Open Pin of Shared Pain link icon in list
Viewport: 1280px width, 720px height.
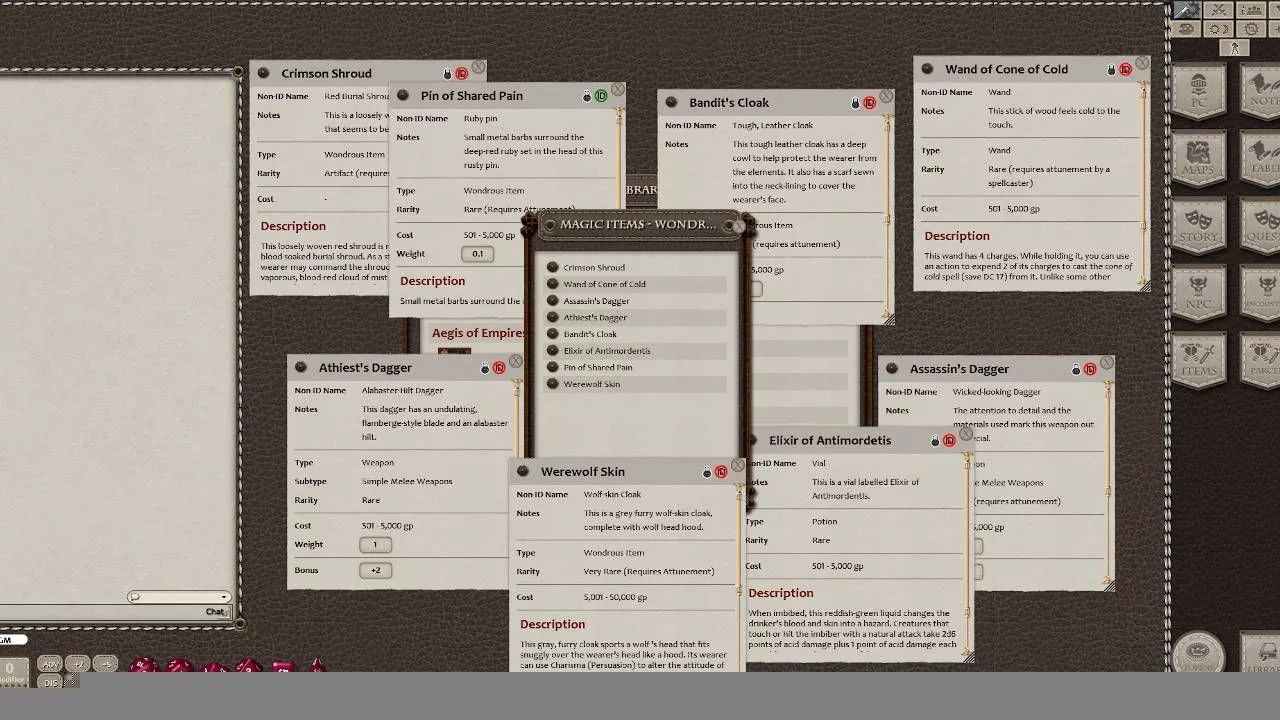coord(552,367)
